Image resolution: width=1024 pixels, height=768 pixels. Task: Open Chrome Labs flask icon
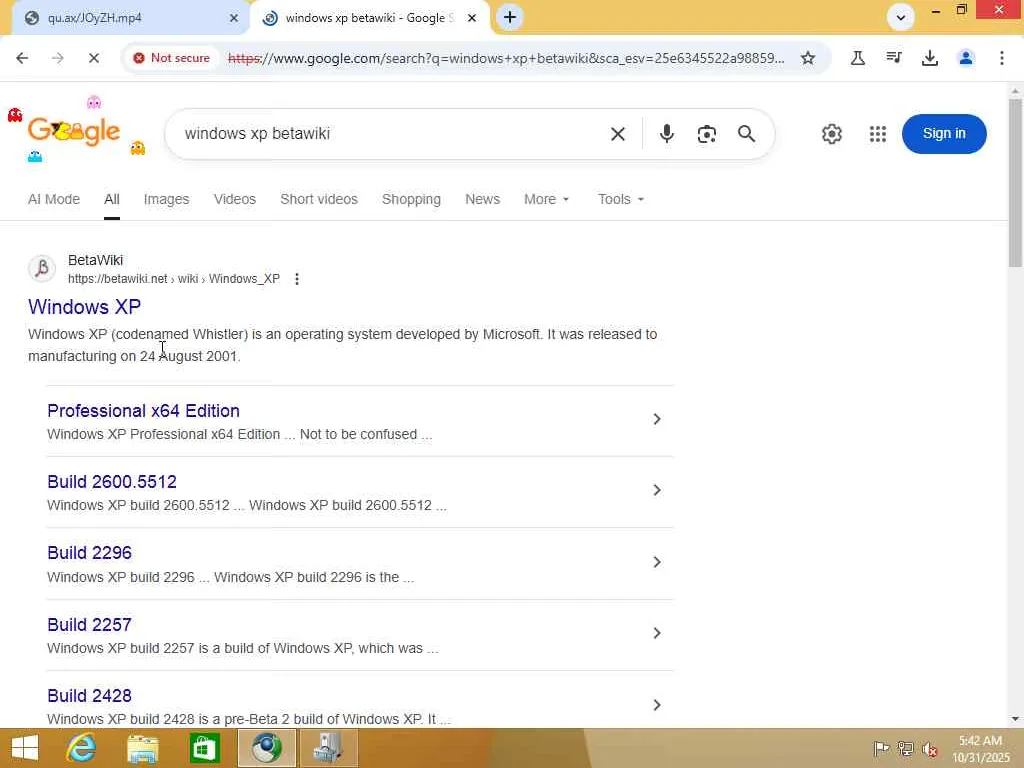coord(857,58)
